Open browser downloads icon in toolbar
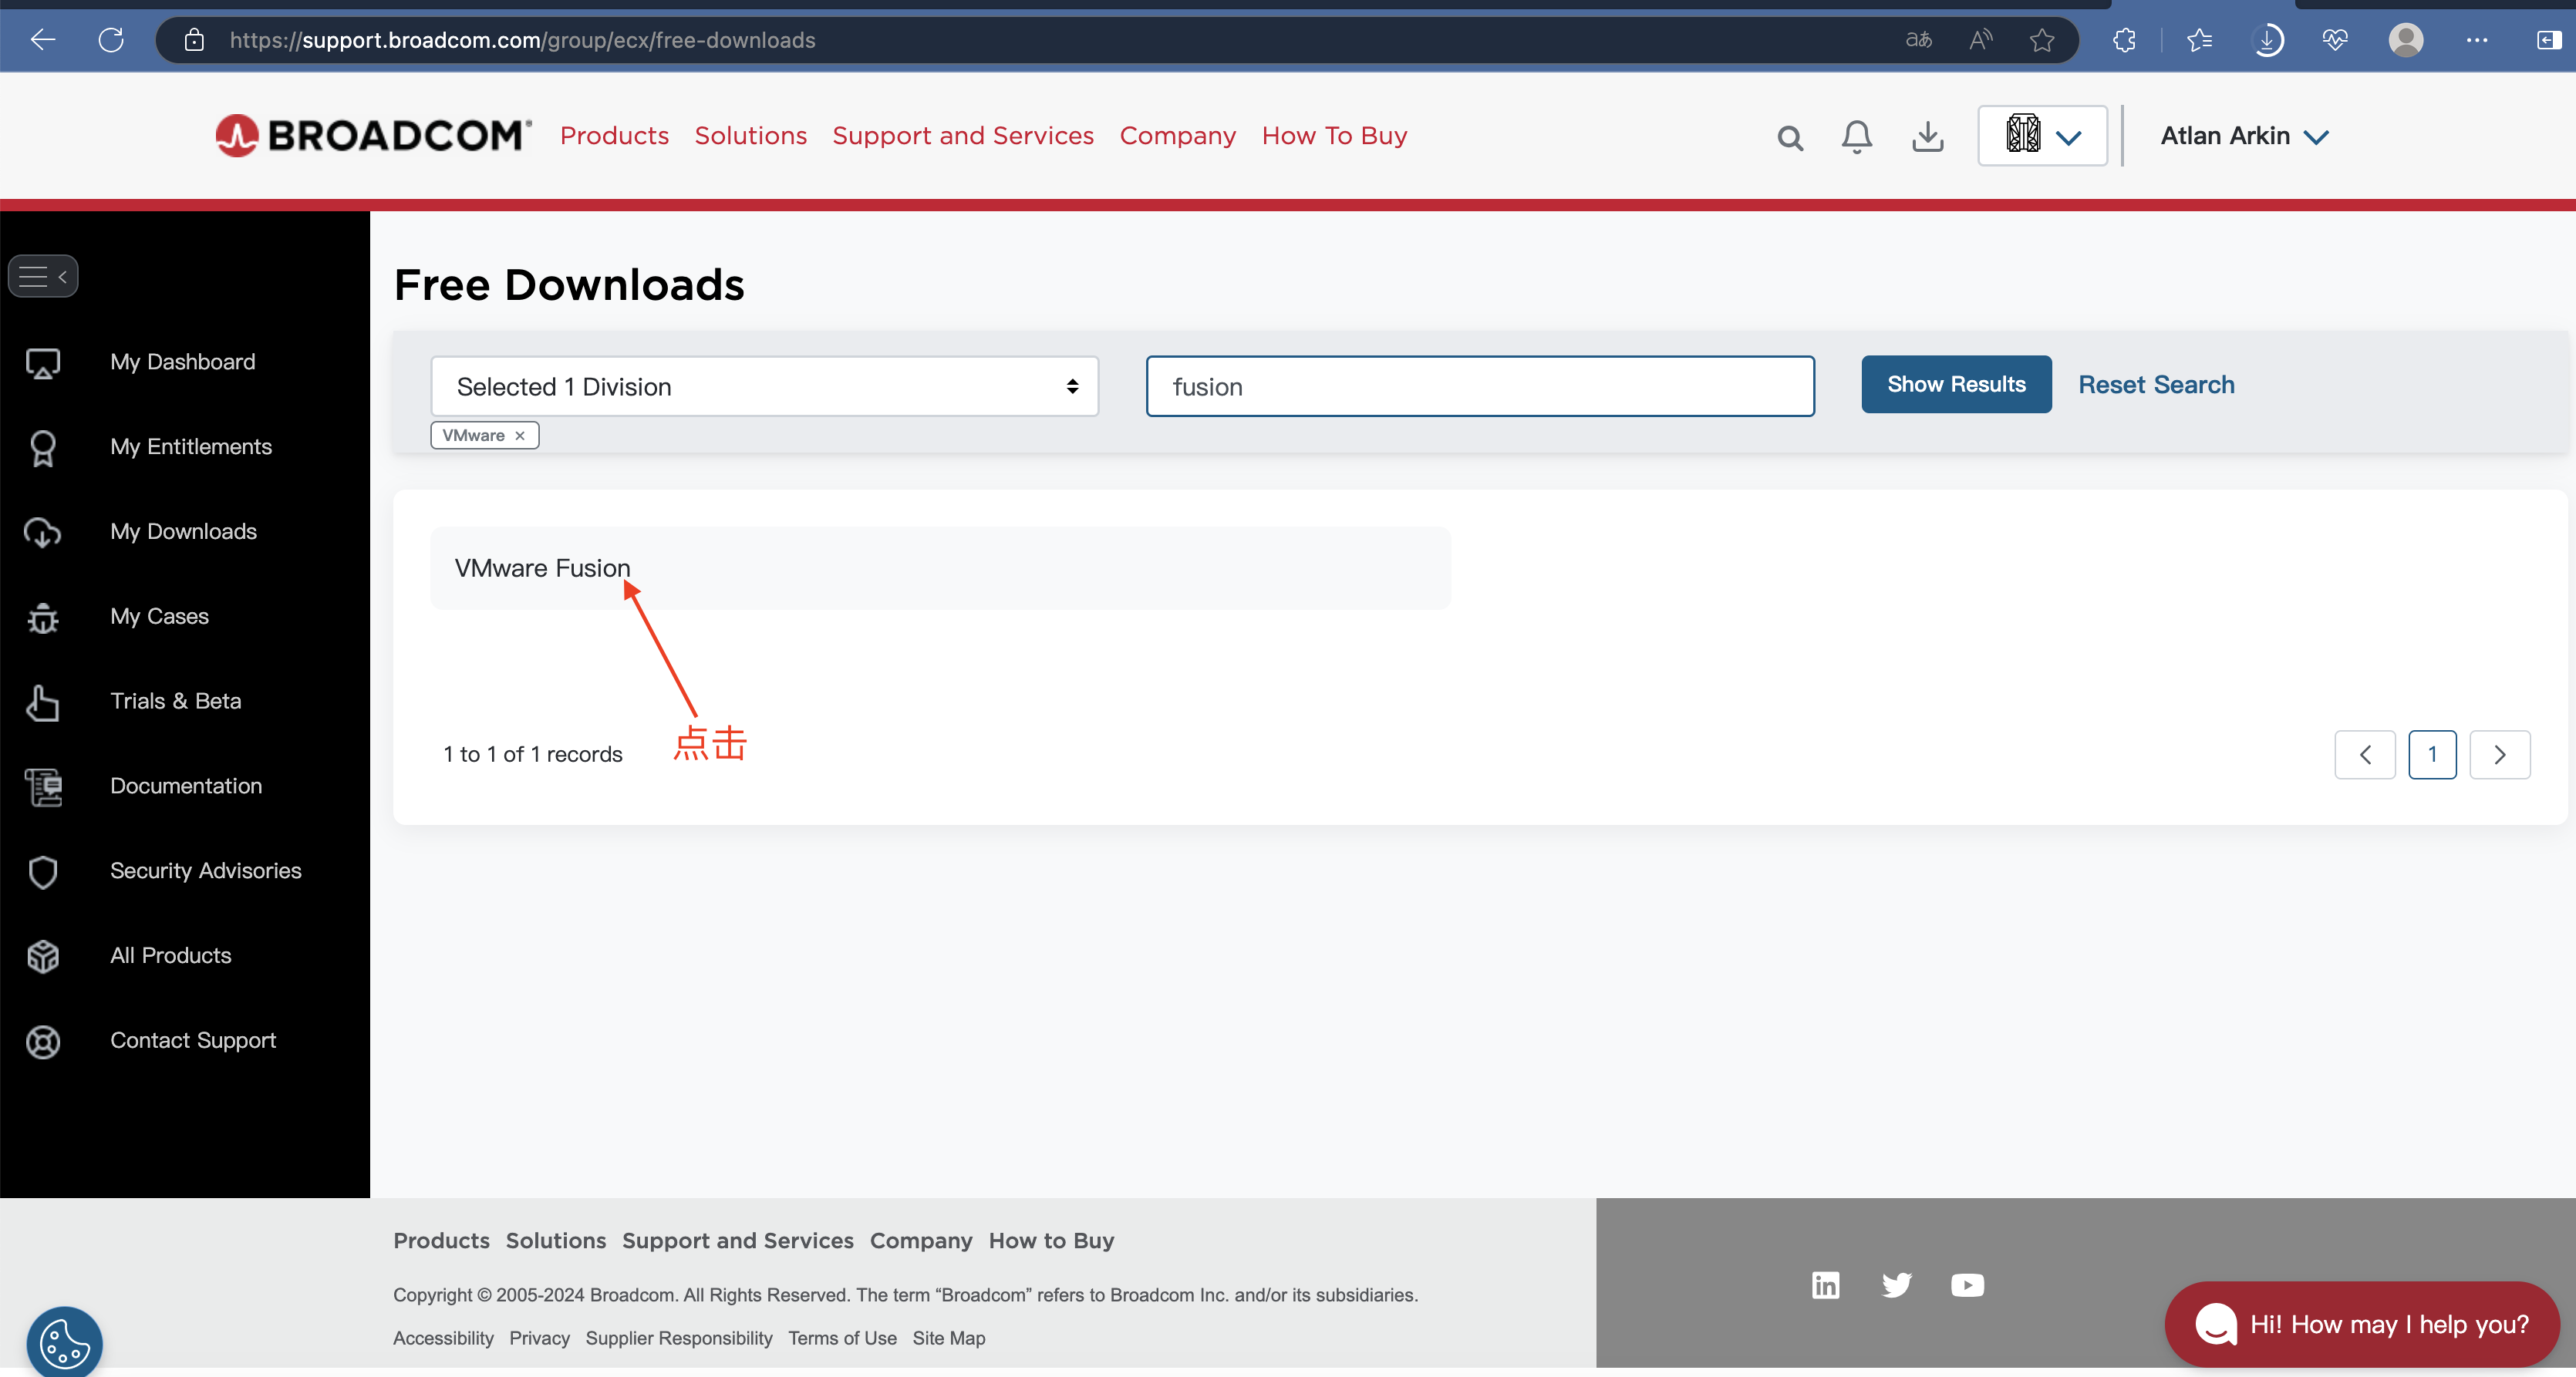Image resolution: width=2576 pixels, height=1377 pixels. tap(2268, 40)
